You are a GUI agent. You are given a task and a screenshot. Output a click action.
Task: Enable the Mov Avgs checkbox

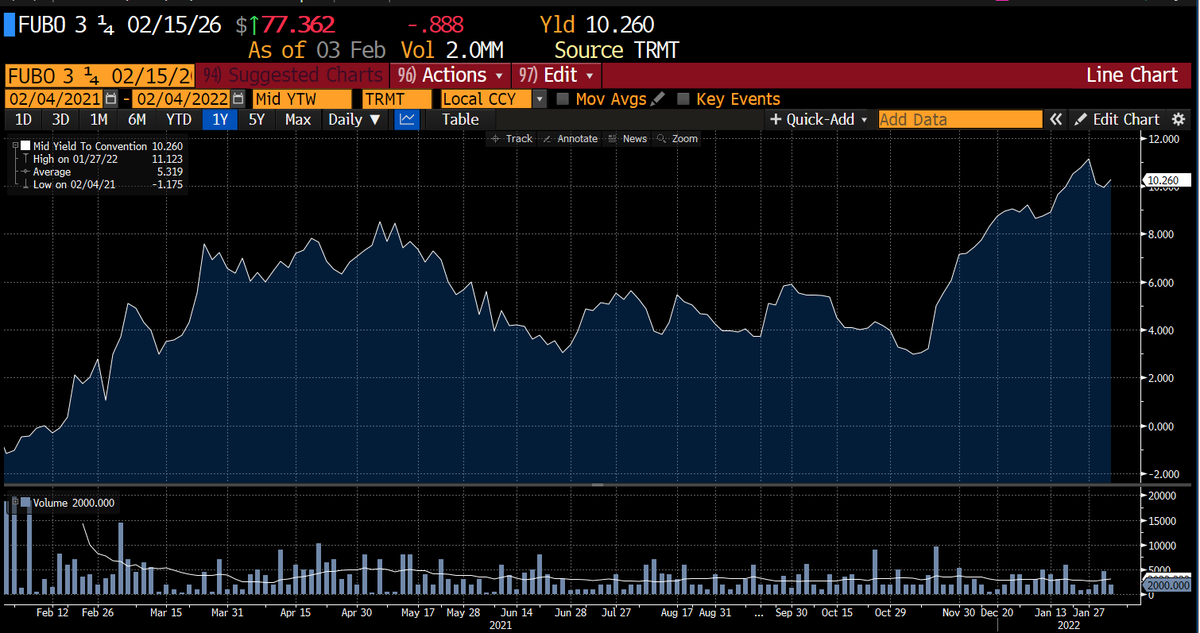click(563, 99)
